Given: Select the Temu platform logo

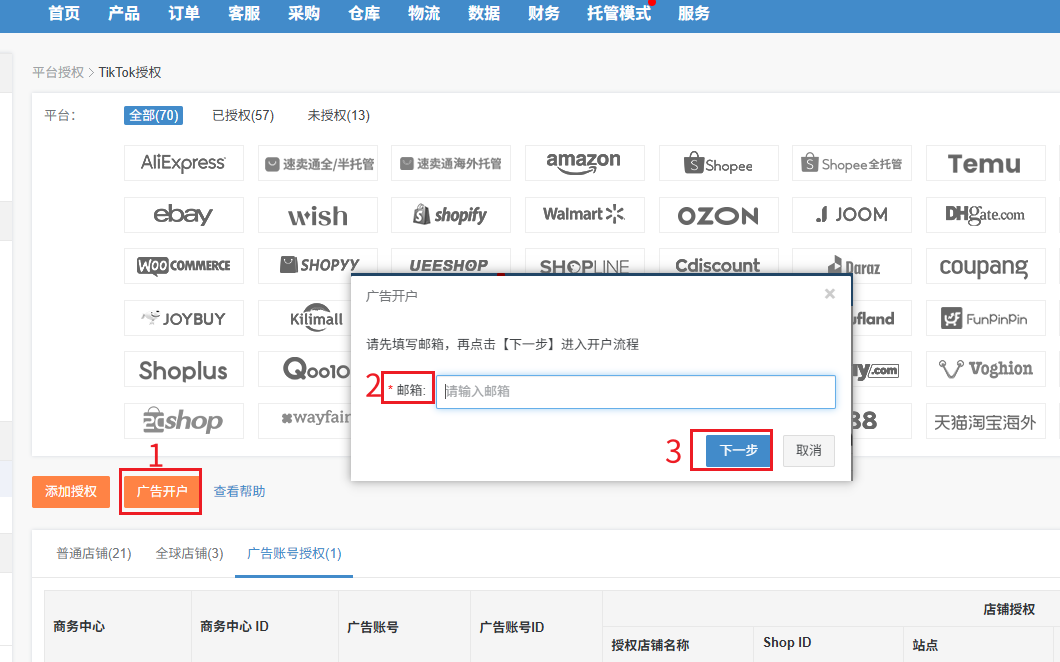Looking at the screenshot, I should point(985,163).
